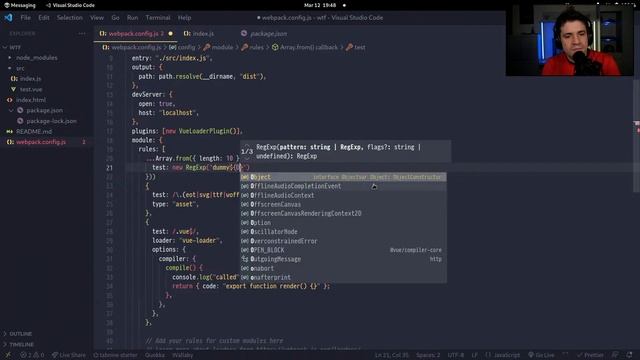Click Go Live in status bar
Viewport: 640px width, 360px height.
tap(542, 355)
